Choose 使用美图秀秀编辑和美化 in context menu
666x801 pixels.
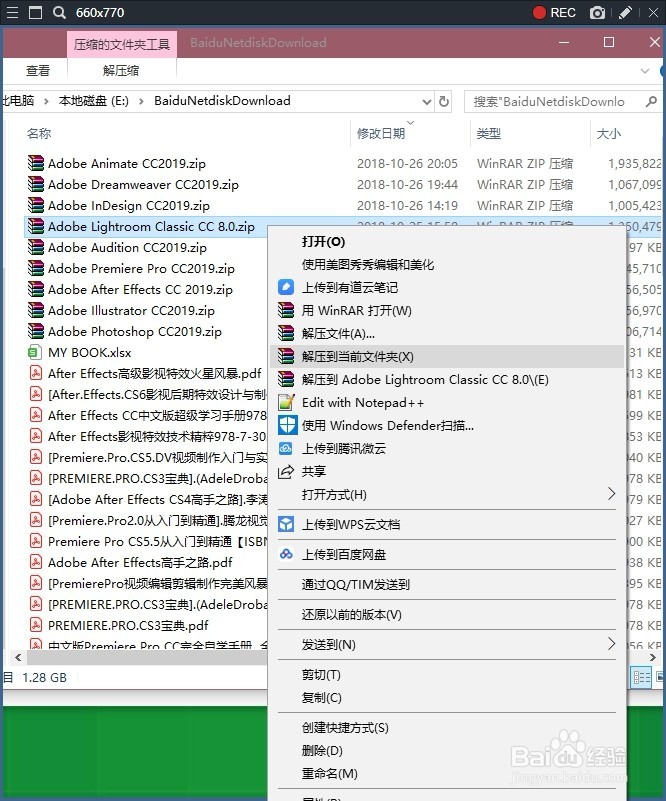click(368, 265)
